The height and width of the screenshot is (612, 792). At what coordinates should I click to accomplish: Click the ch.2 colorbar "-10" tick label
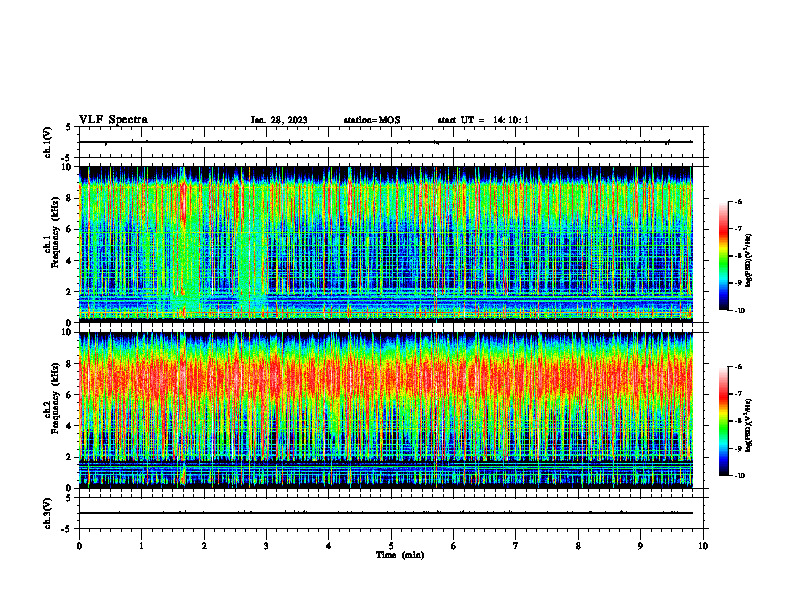739,476
